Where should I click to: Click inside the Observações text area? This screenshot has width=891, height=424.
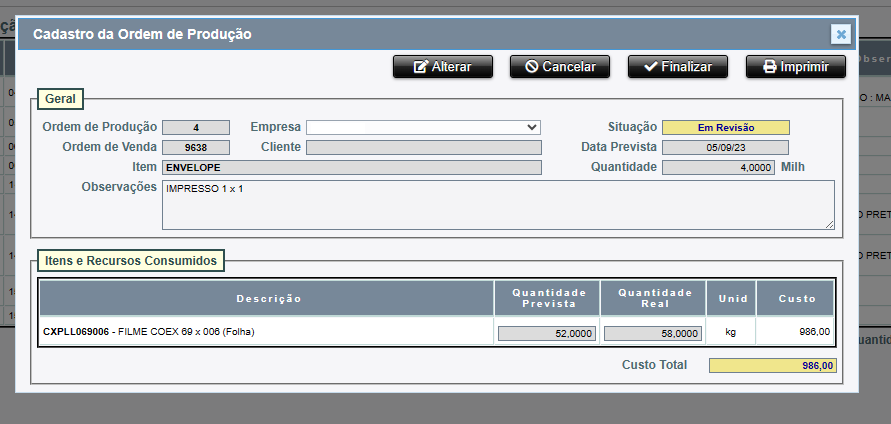[497, 205]
